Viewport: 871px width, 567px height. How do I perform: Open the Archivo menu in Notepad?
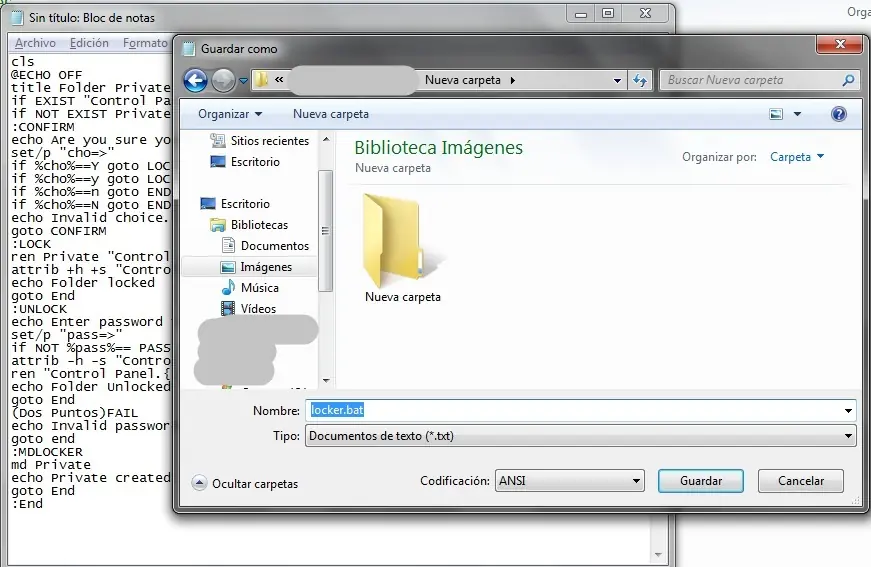[x=35, y=43]
